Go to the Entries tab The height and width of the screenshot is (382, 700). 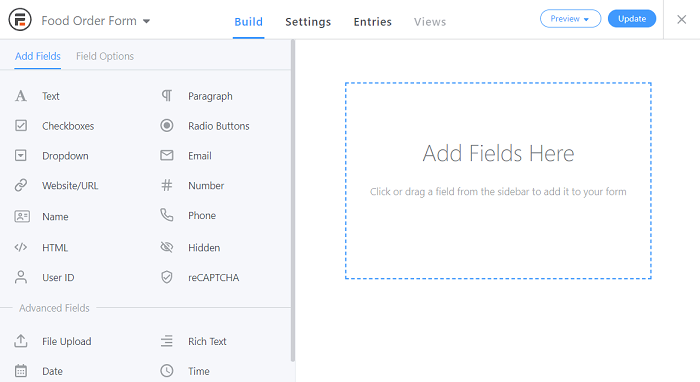[x=373, y=22]
